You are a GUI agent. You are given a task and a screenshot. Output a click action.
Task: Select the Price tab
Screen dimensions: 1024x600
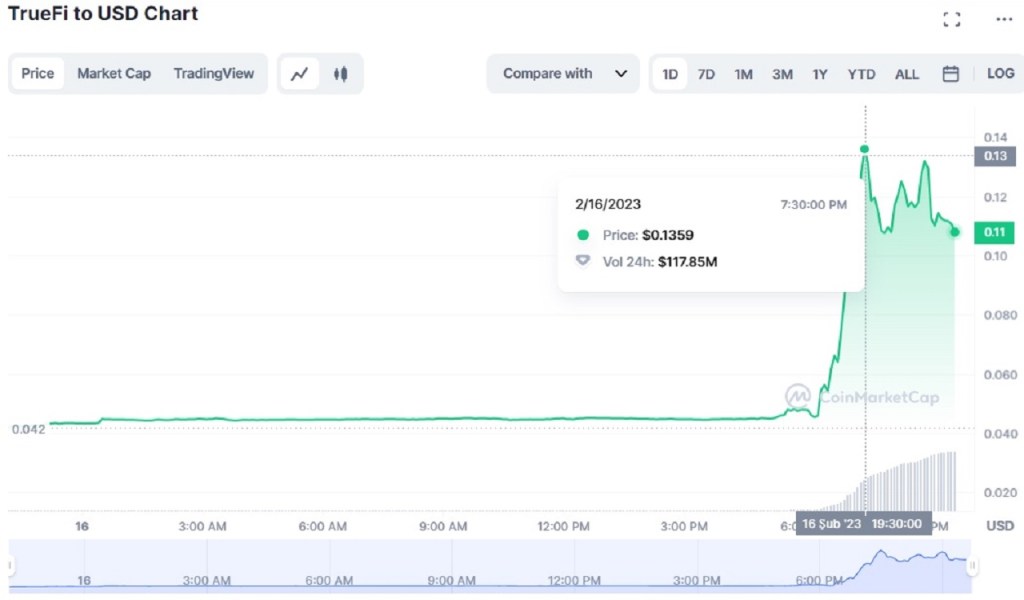37,73
